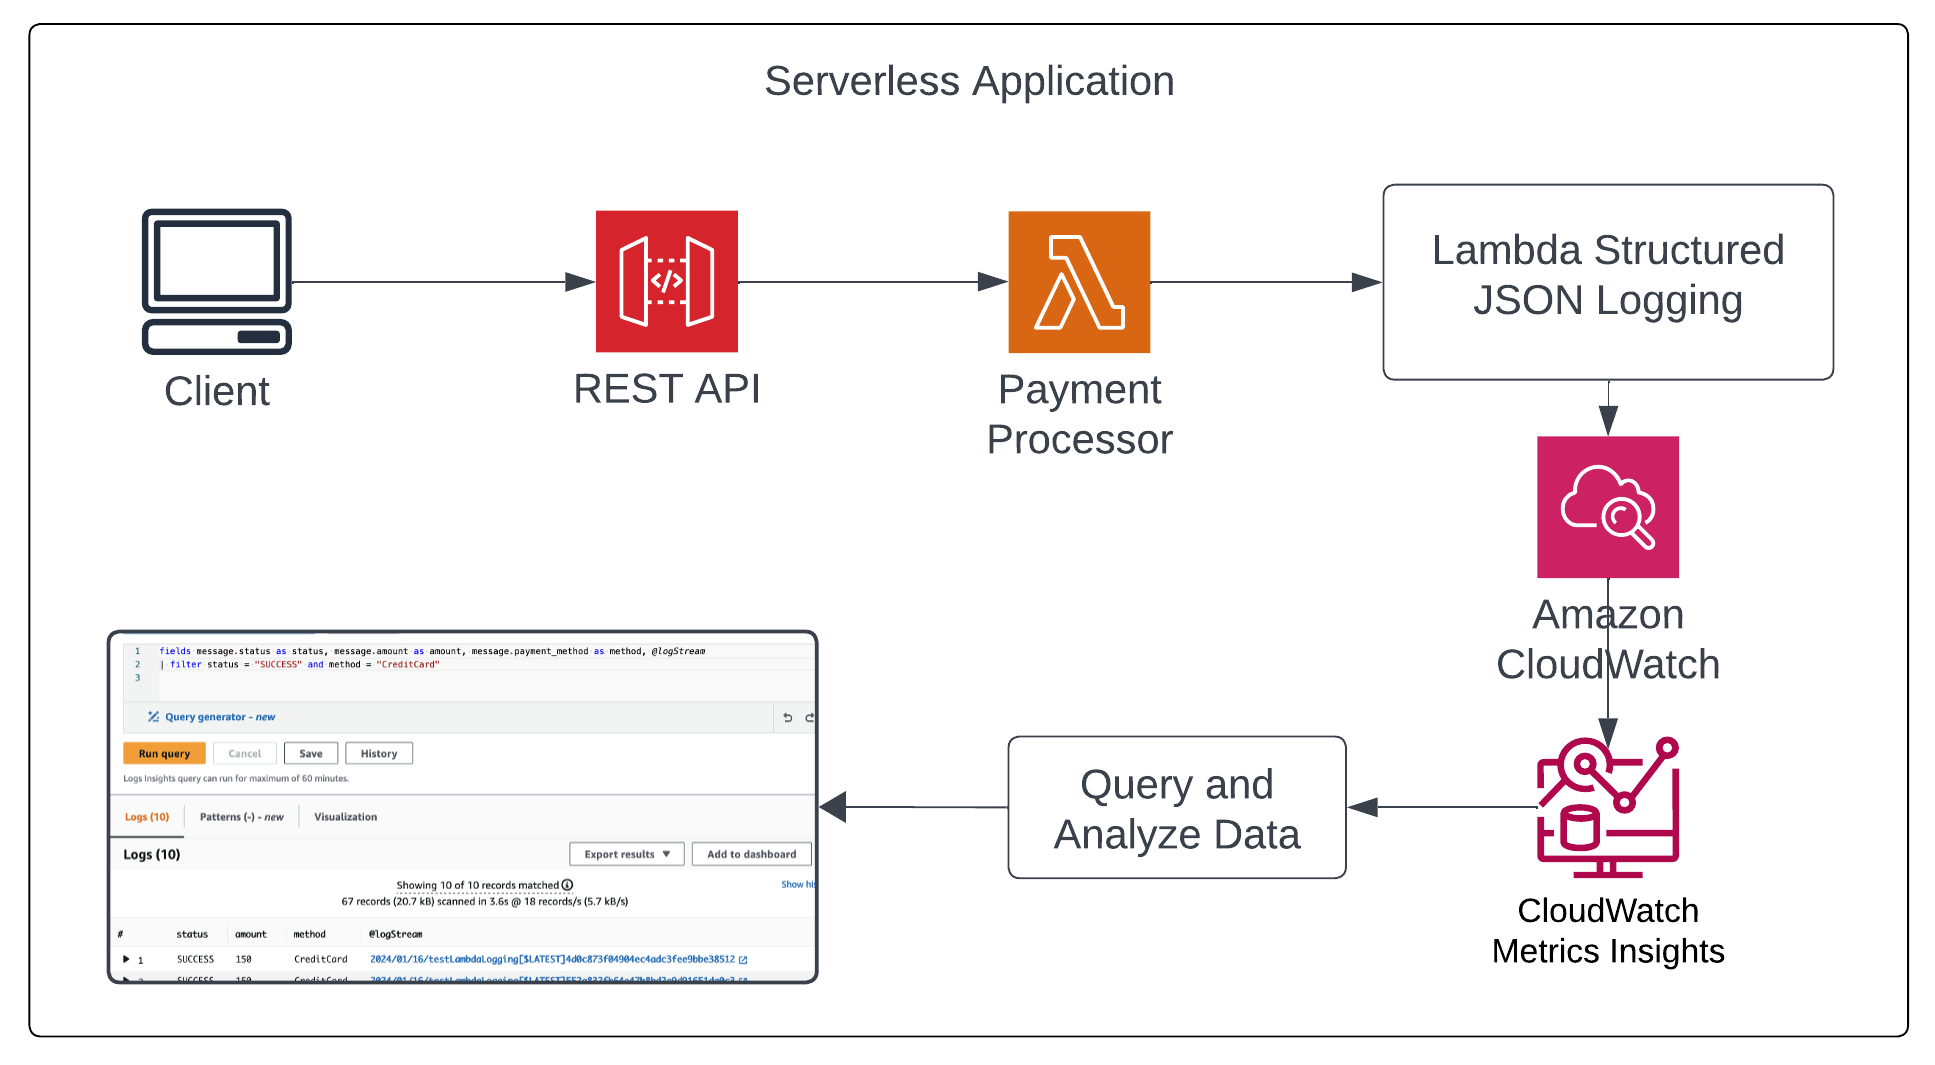The width and height of the screenshot is (1935, 1065).
Task: Click the 'REST API' label
Action: click(x=667, y=389)
